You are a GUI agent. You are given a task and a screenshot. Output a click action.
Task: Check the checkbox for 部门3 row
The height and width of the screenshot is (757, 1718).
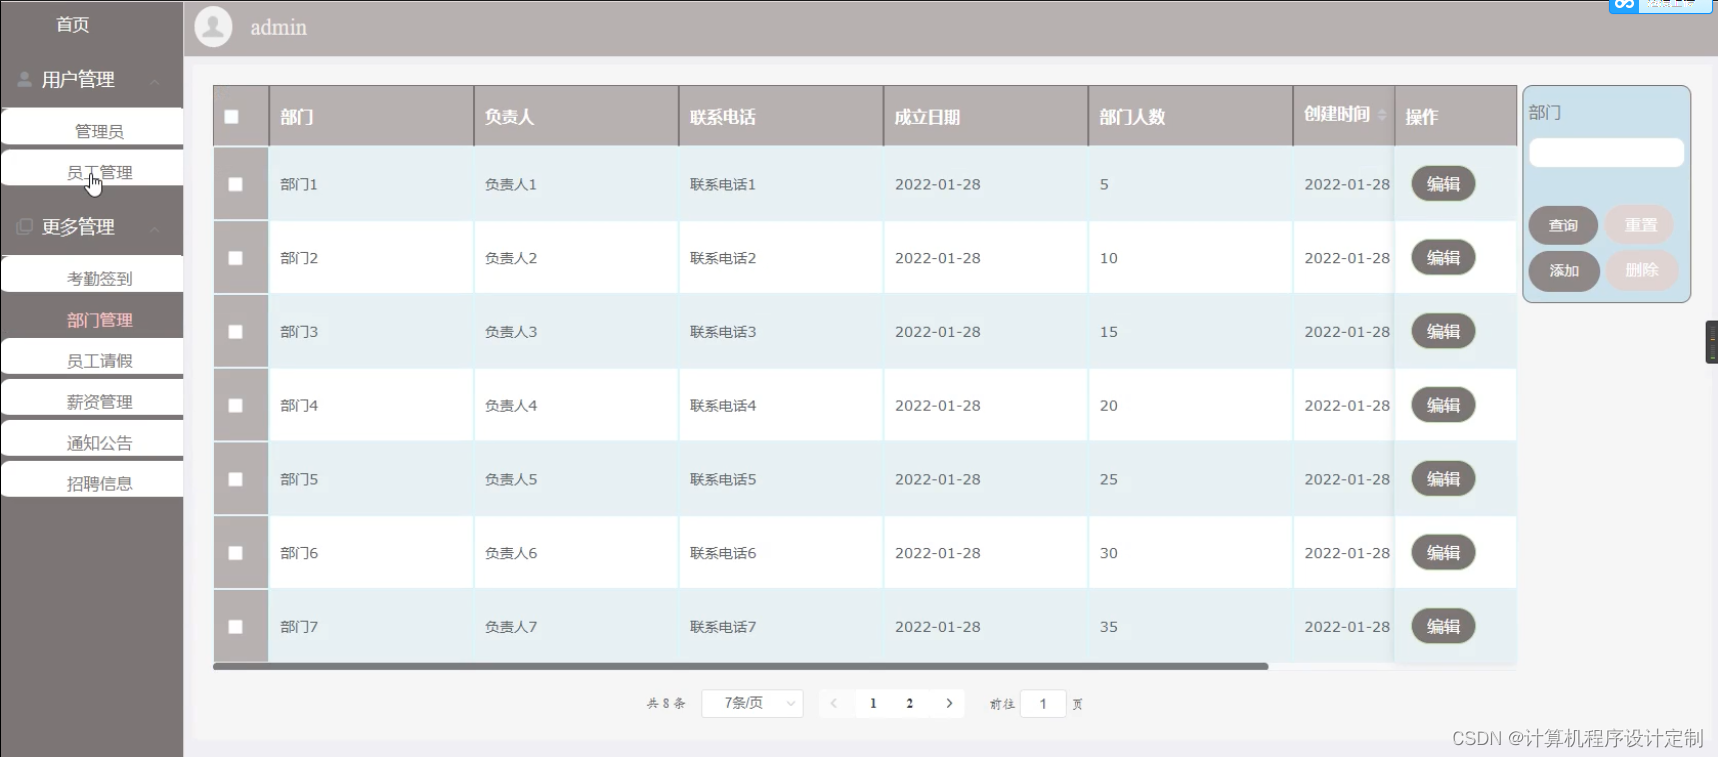(x=236, y=332)
